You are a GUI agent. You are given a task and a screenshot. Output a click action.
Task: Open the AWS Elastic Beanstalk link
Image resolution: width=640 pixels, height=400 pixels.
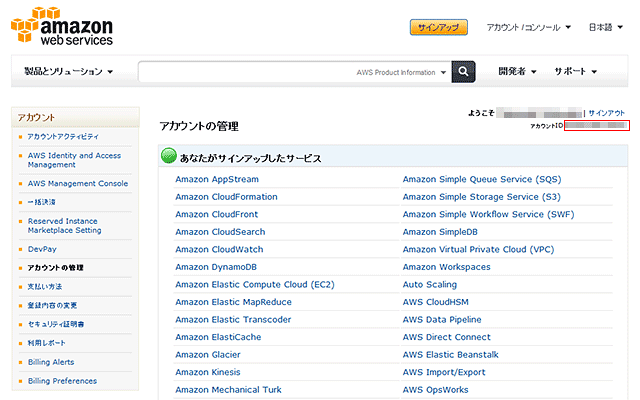tap(451, 355)
